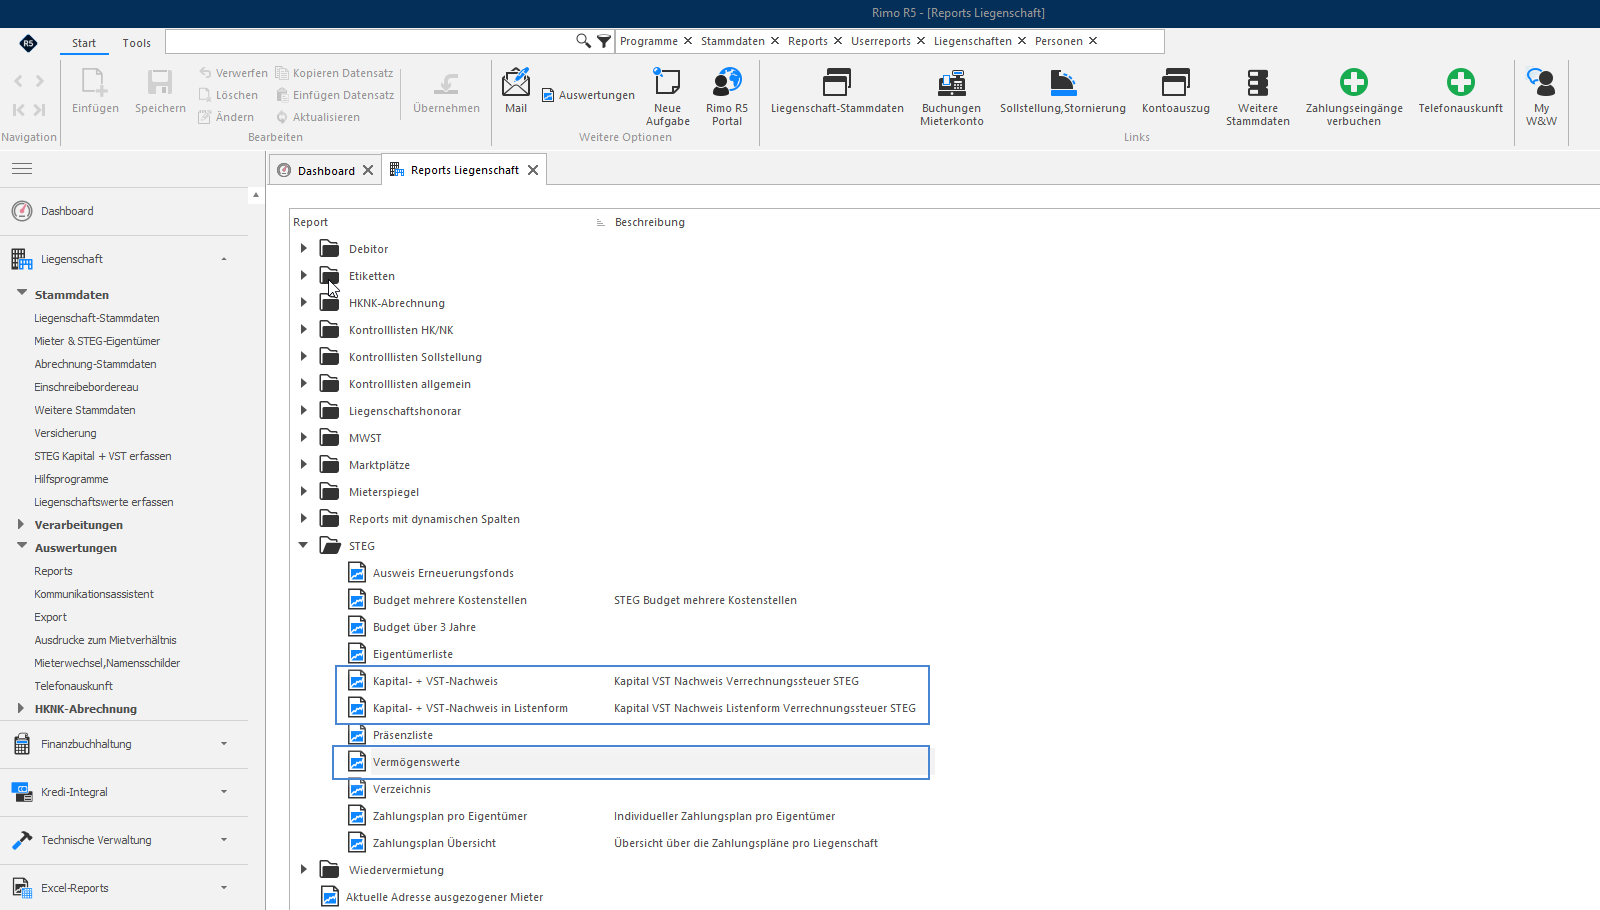Expand the Debitor report folder
Screen dimensions: 1600x910
(x=304, y=248)
